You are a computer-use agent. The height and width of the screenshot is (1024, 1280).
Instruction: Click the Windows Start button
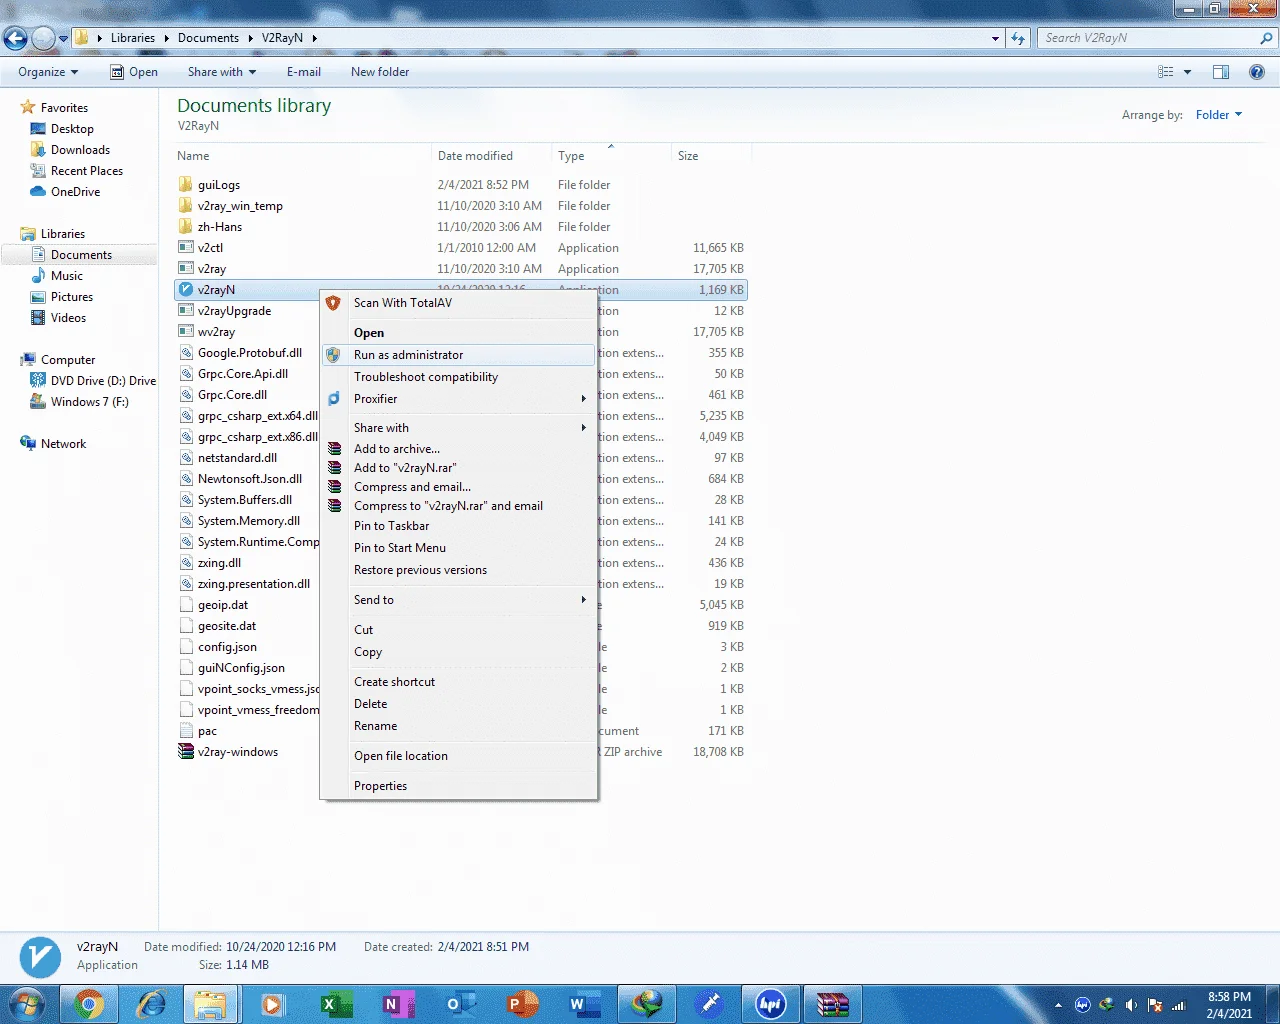click(x=27, y=1004)
